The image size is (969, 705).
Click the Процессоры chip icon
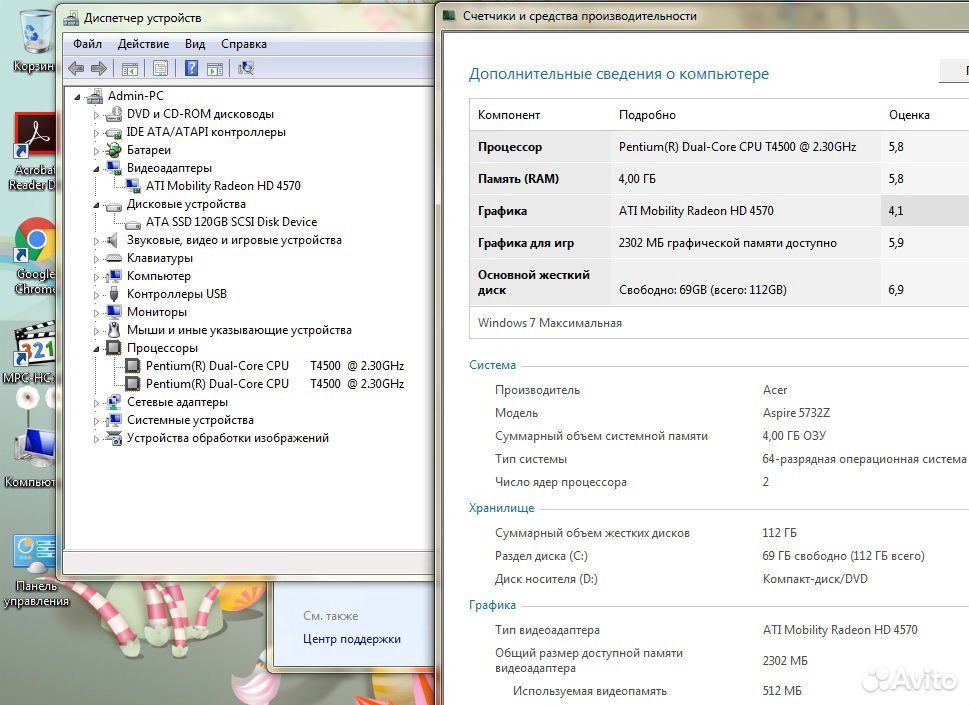coord(114,348)
